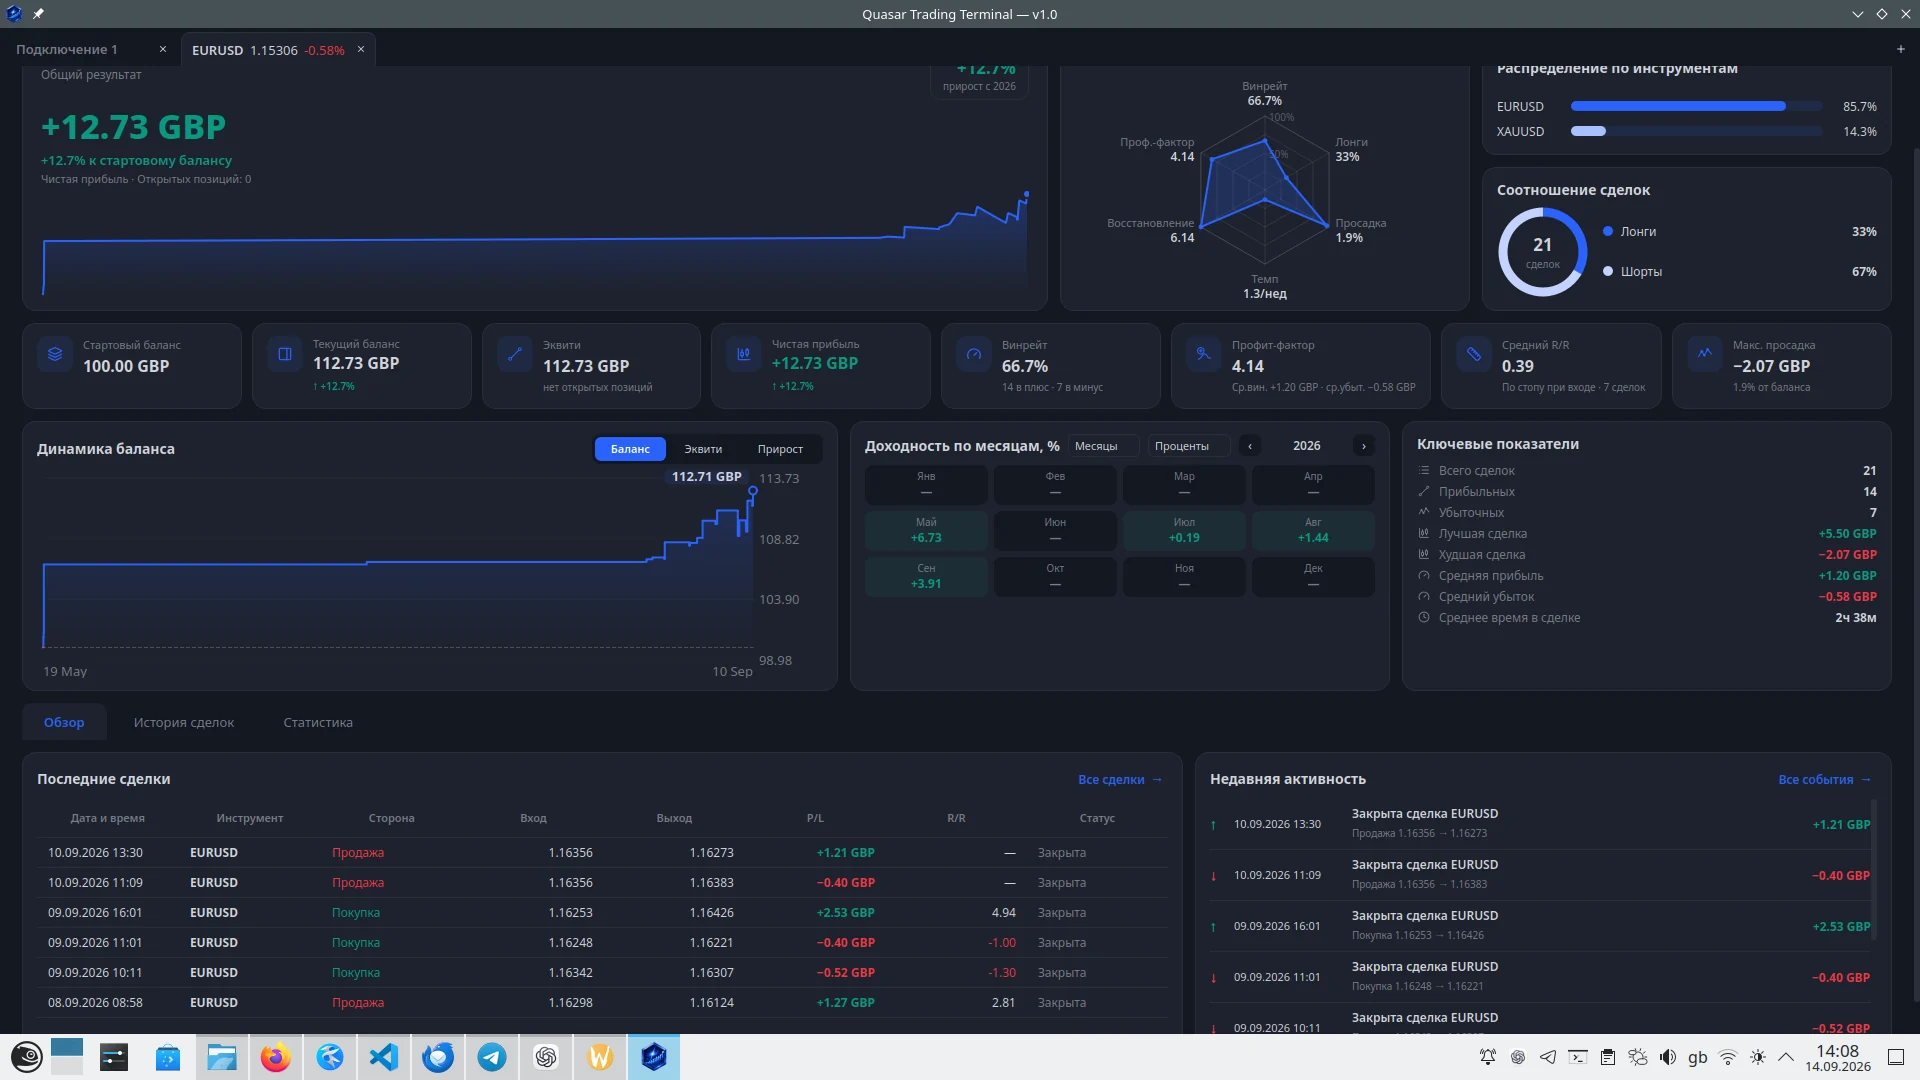Click the clock icon beside 'Среднее время в сделке'
This screenshot has width=1920, height=1080.
[1424, 618]
